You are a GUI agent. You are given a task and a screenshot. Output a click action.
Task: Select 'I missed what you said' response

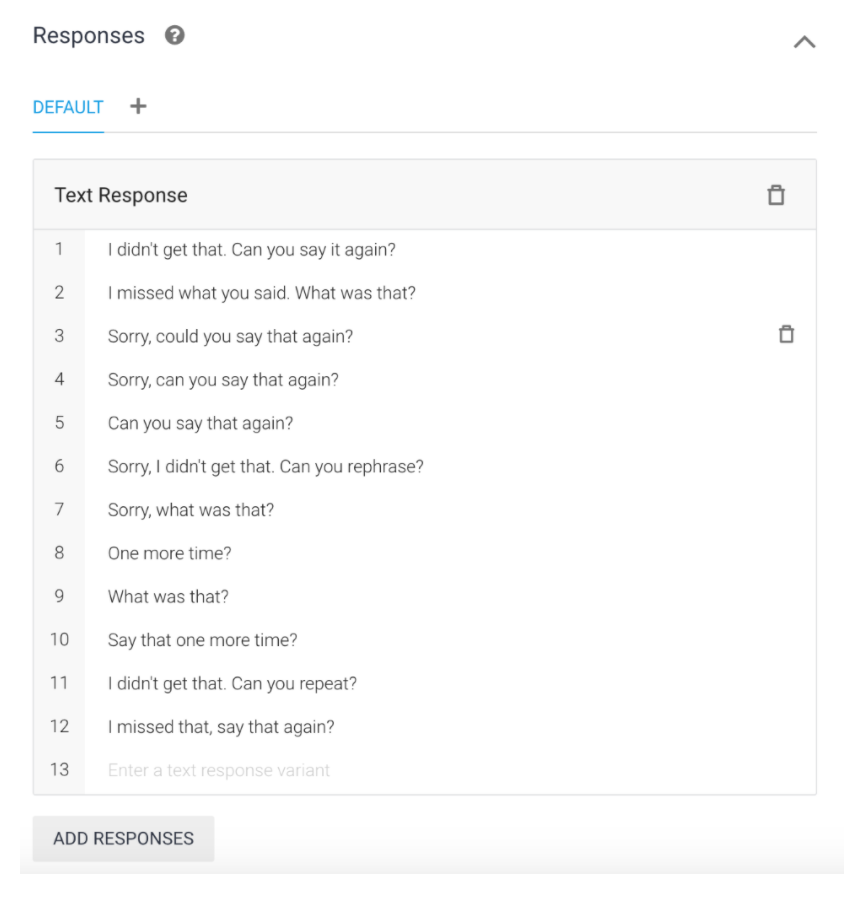(x=262, y=293)
